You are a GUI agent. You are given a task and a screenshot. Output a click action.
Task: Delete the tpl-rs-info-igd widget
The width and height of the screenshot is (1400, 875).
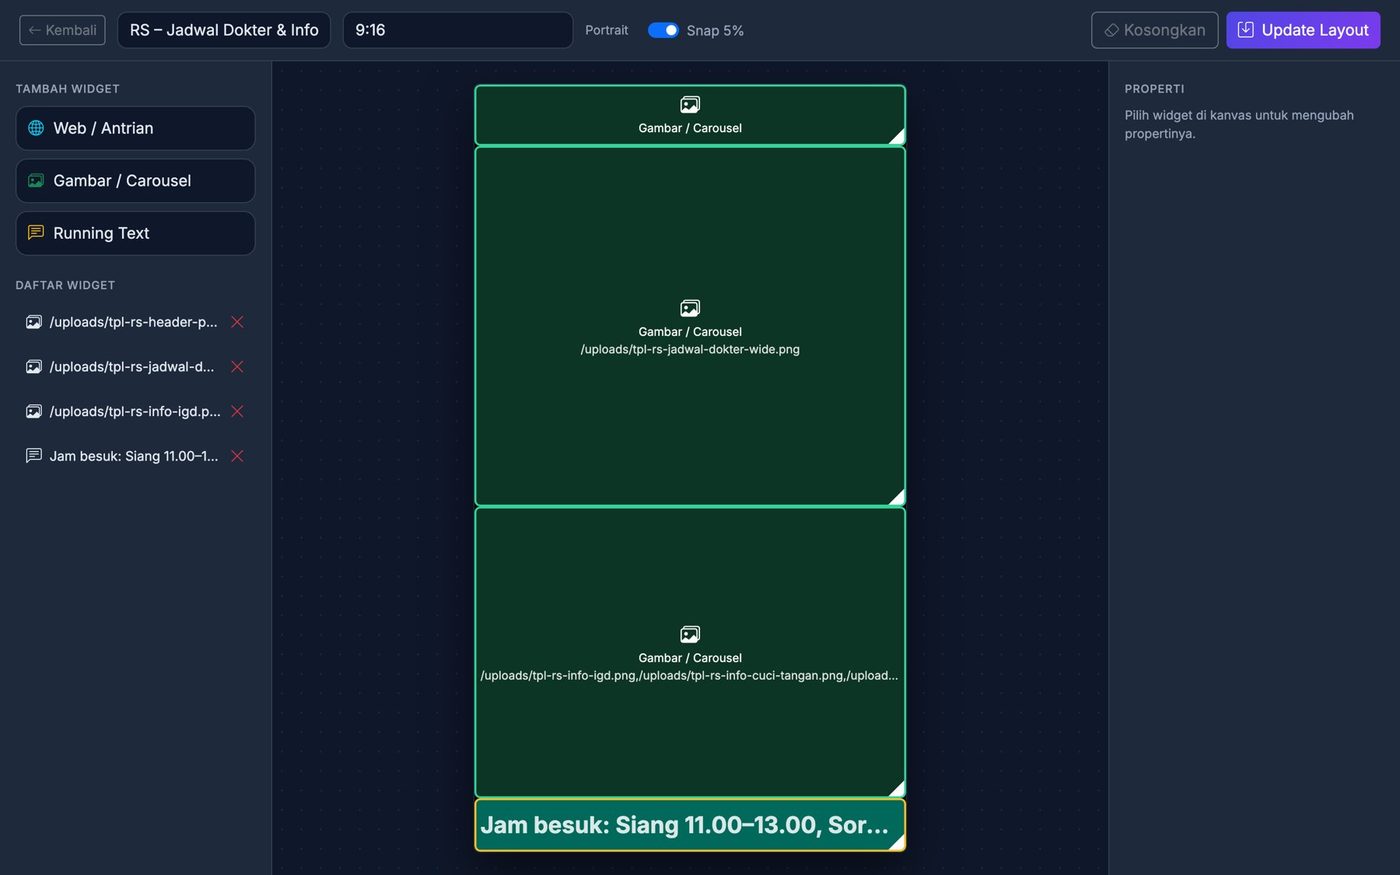coord(237,411)
